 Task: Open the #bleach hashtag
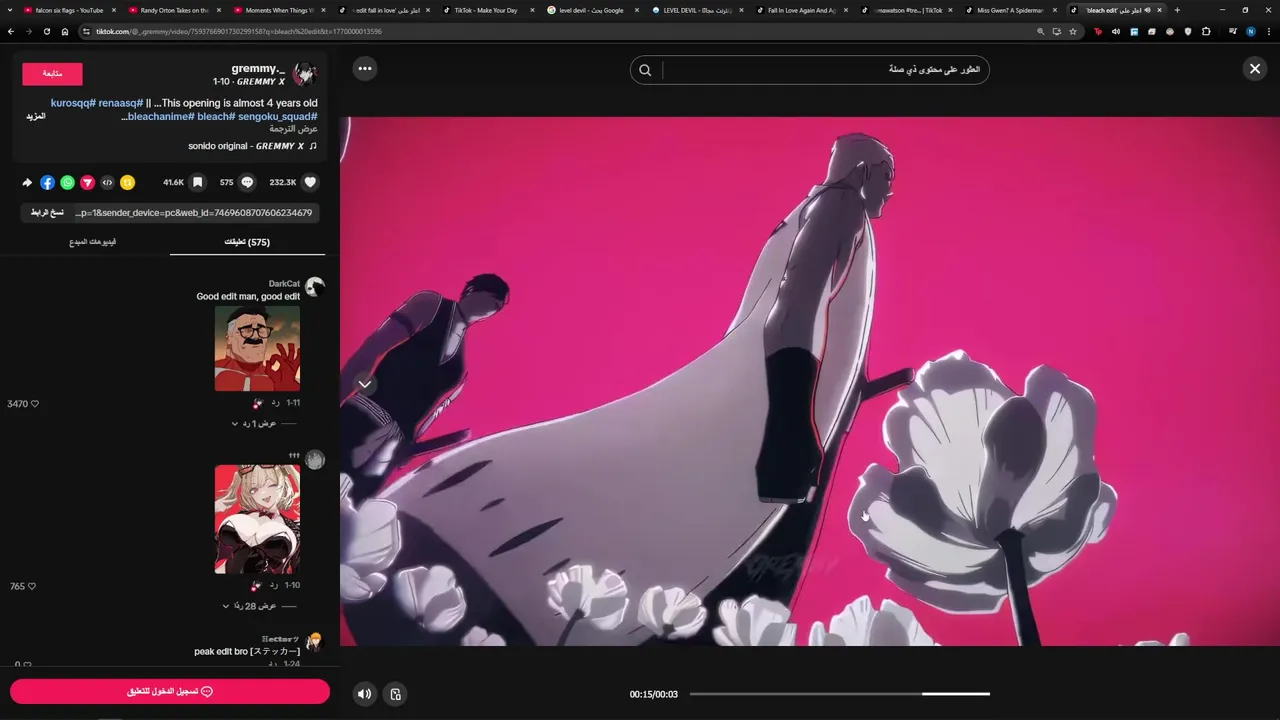(x=215, y=116)
